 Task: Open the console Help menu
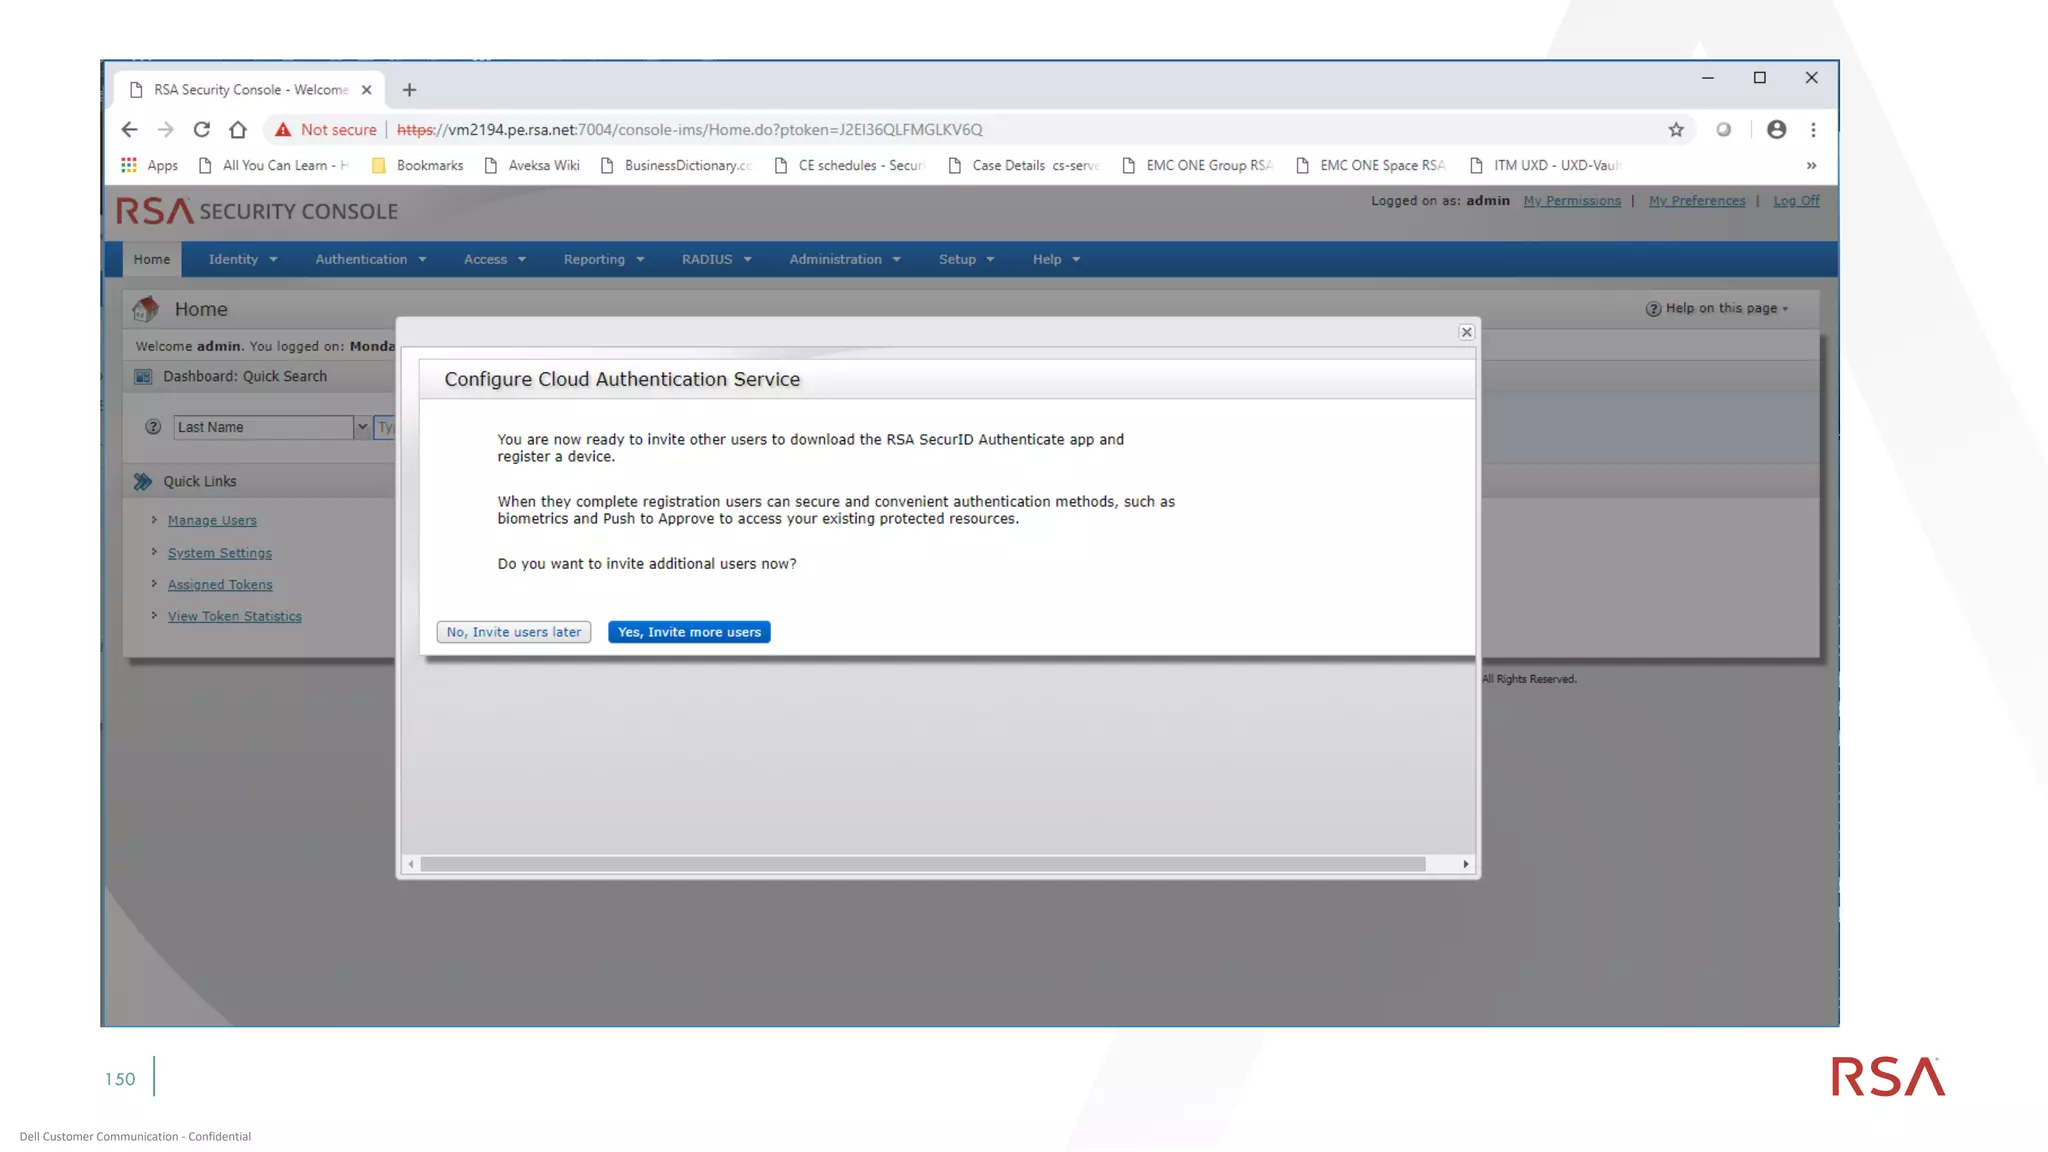[1057, 260]
